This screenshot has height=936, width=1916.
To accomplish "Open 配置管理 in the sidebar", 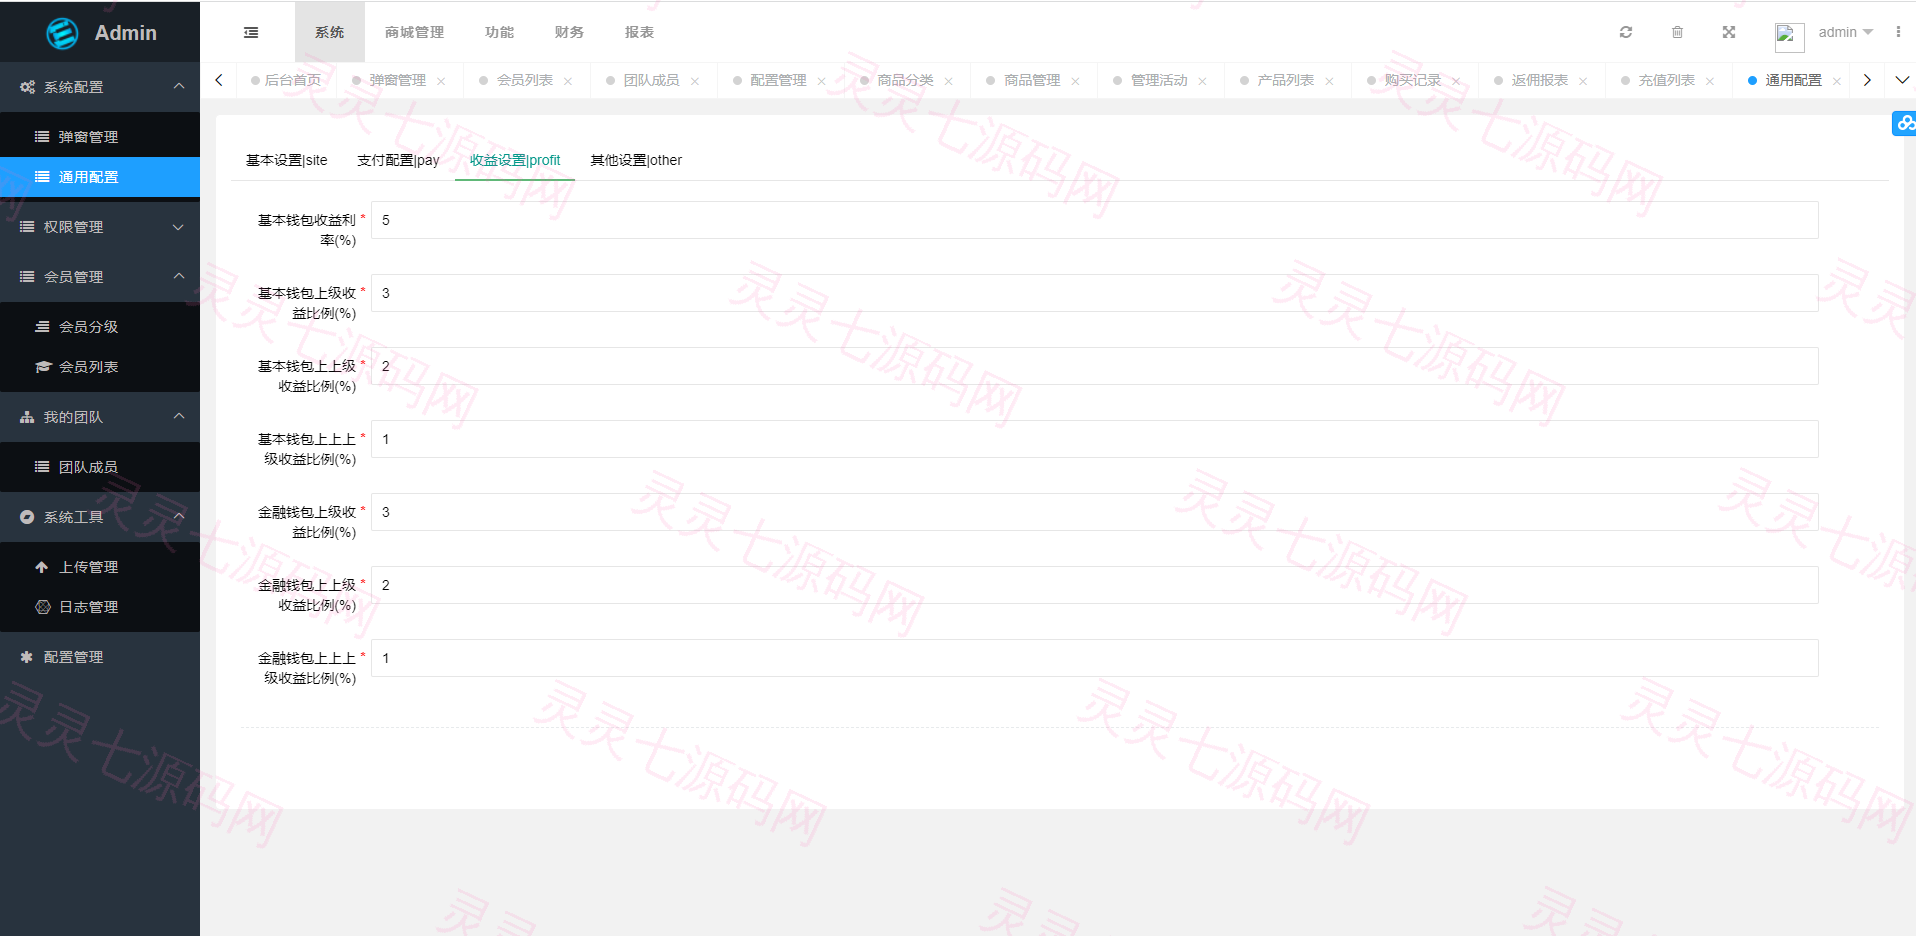I will [100, 657].
